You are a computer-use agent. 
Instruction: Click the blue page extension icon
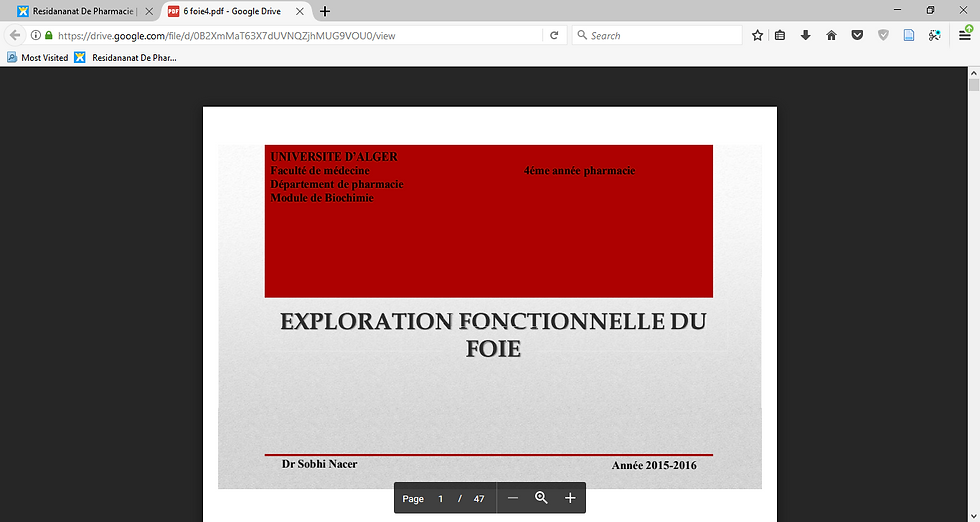(x=909, y=36)
